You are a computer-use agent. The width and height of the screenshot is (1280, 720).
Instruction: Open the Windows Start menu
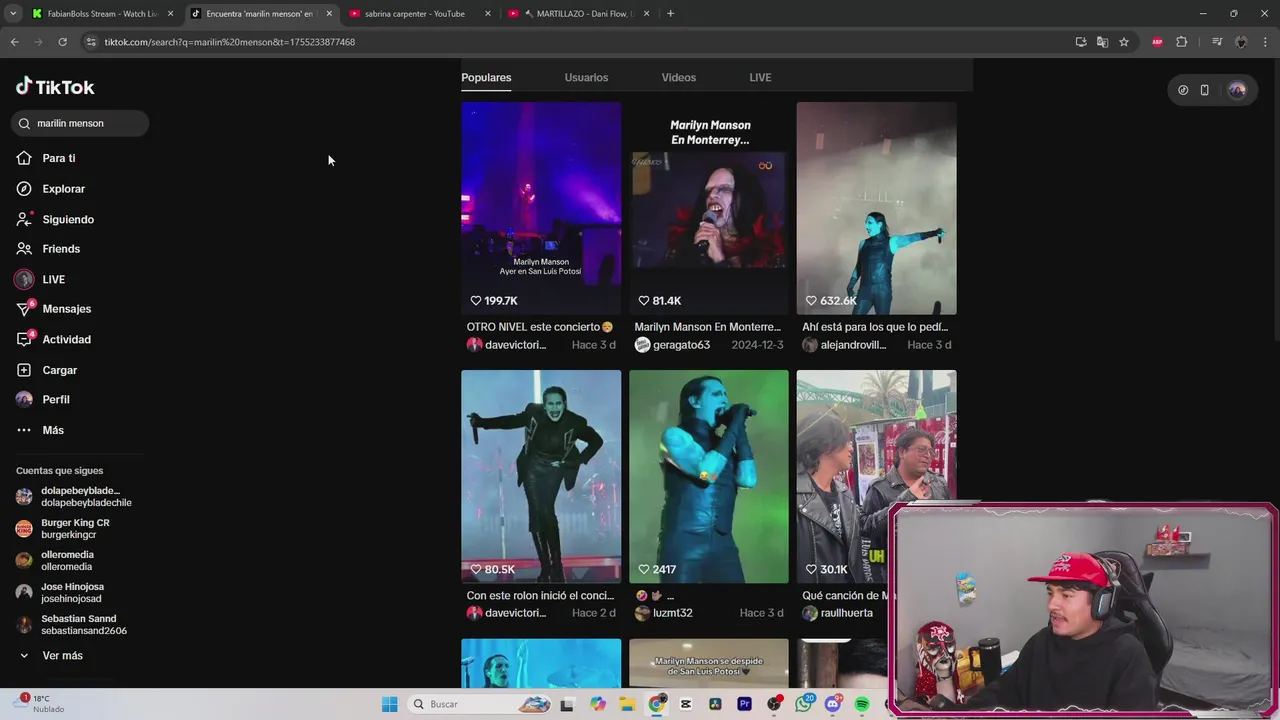pyautogui.click(x=390, y=704)
